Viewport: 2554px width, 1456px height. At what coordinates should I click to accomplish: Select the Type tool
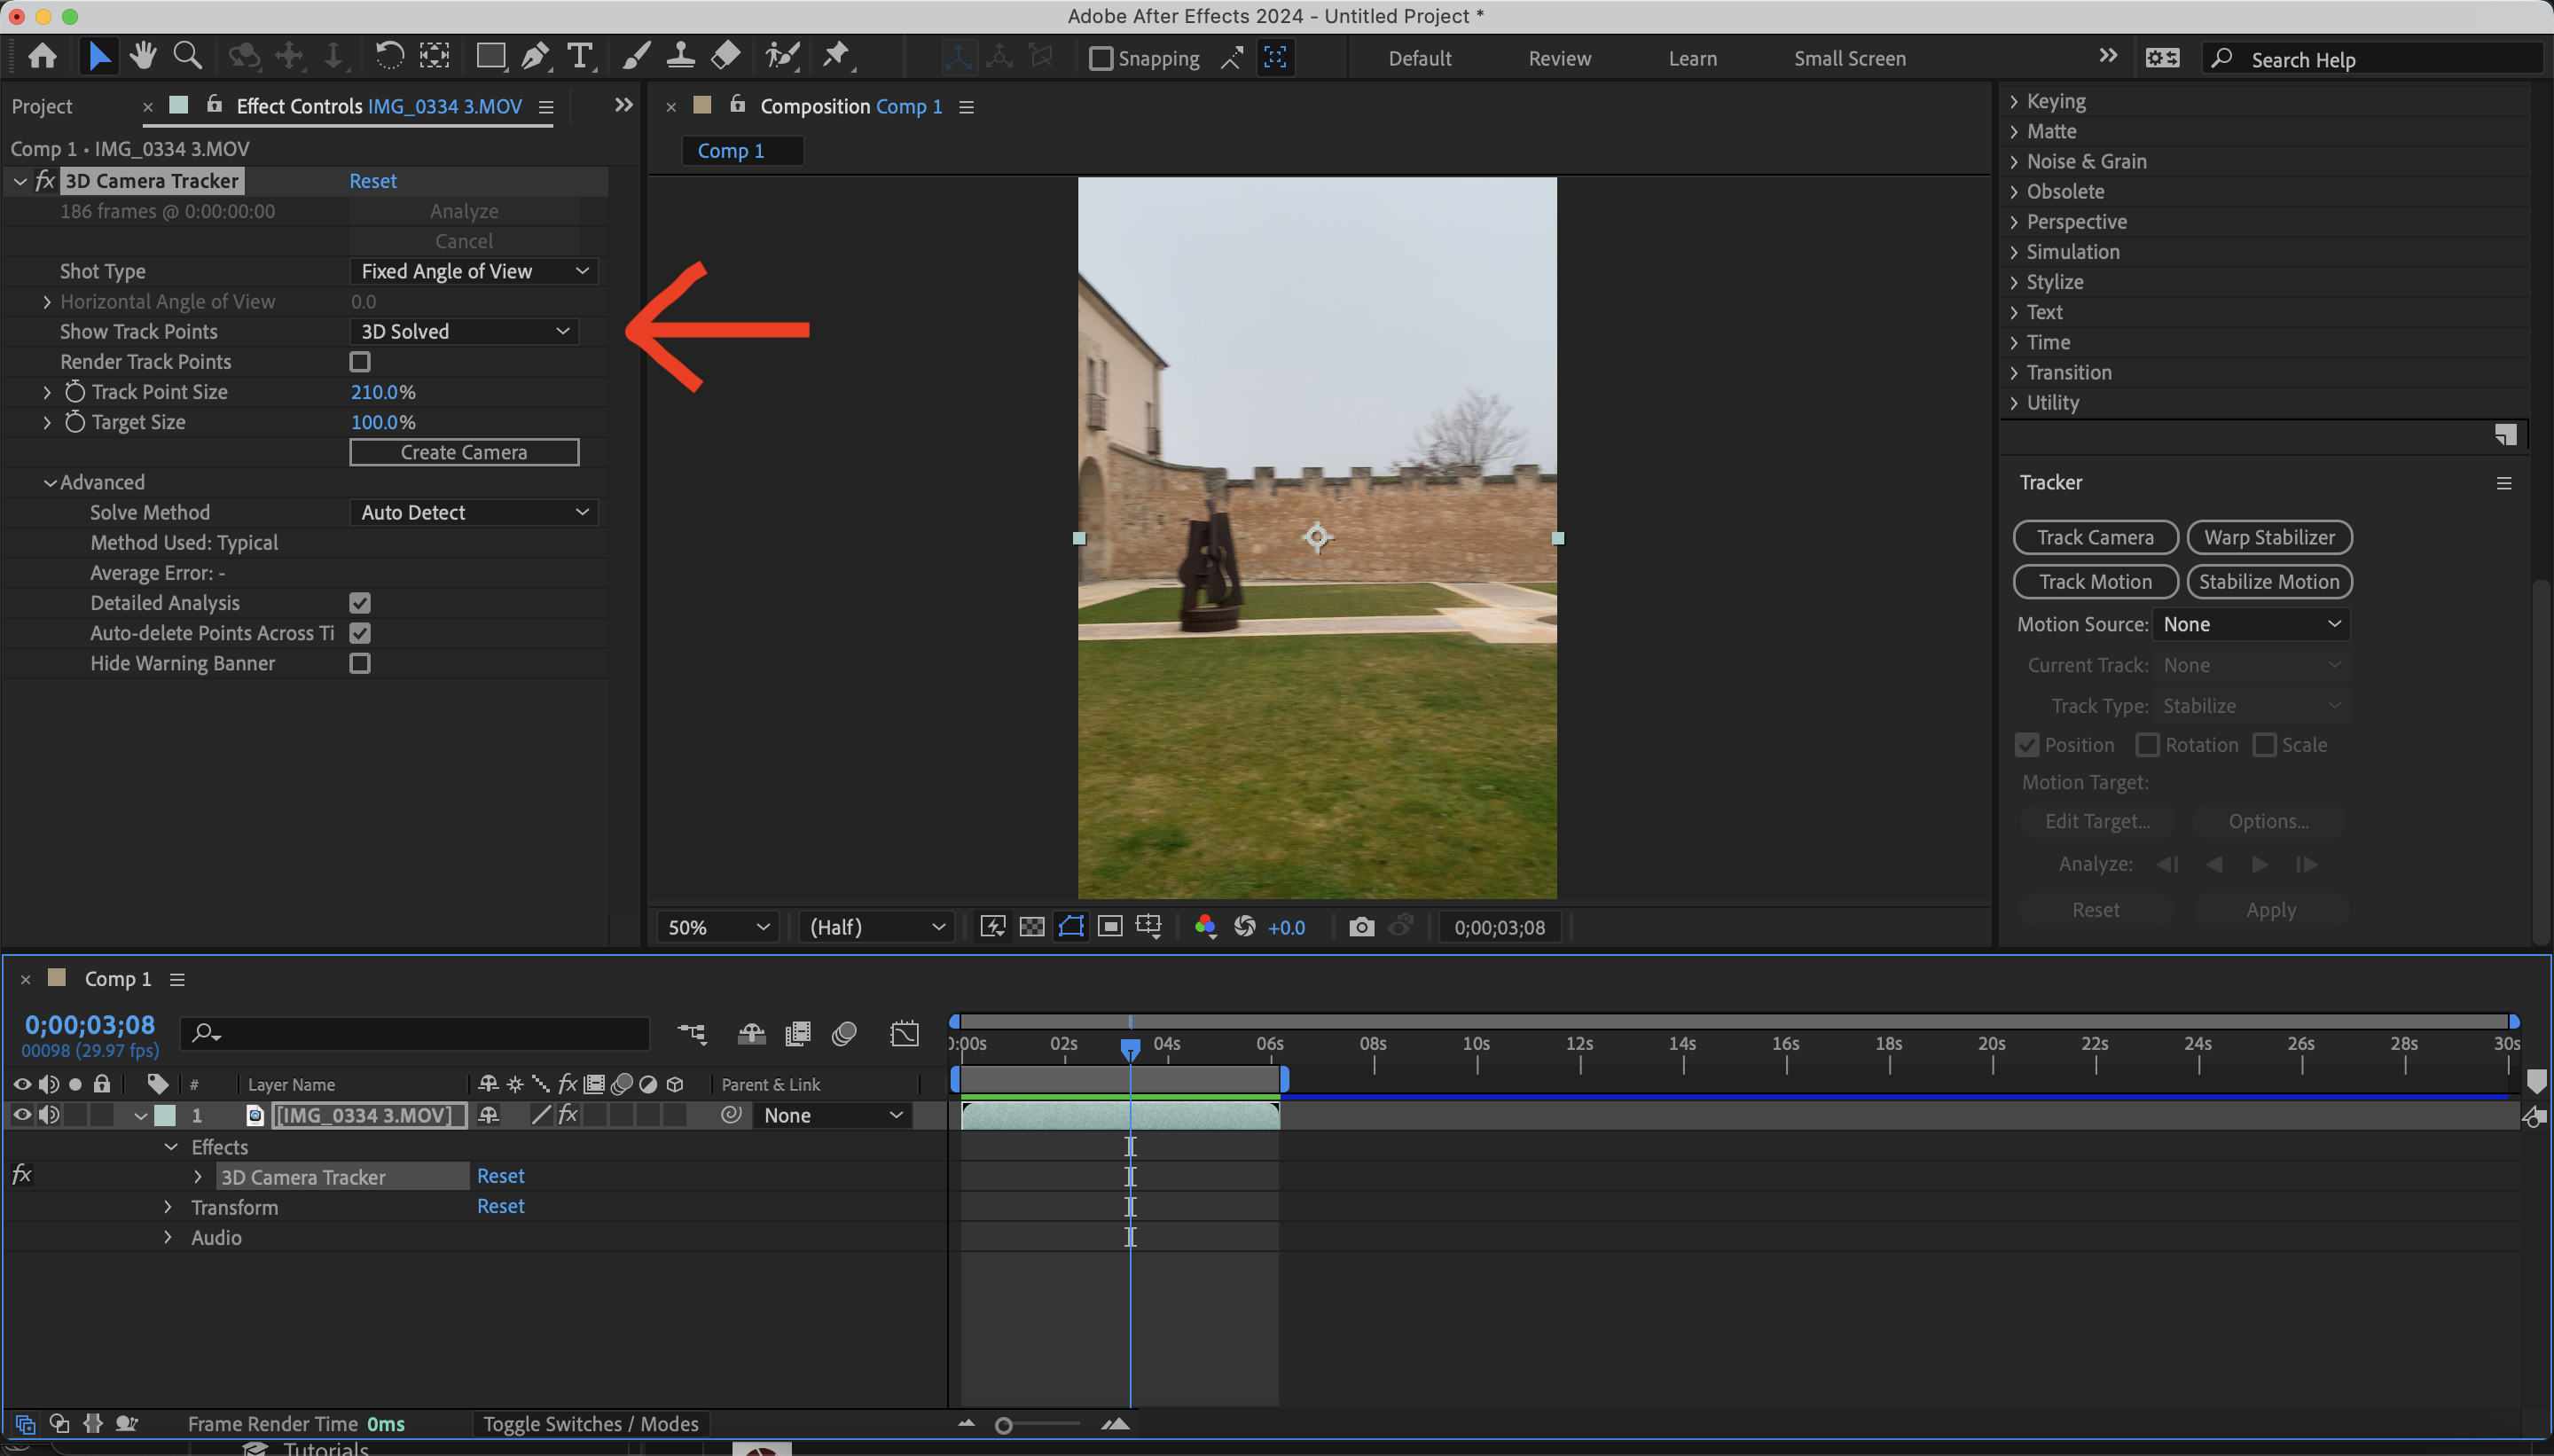(580, 56)
